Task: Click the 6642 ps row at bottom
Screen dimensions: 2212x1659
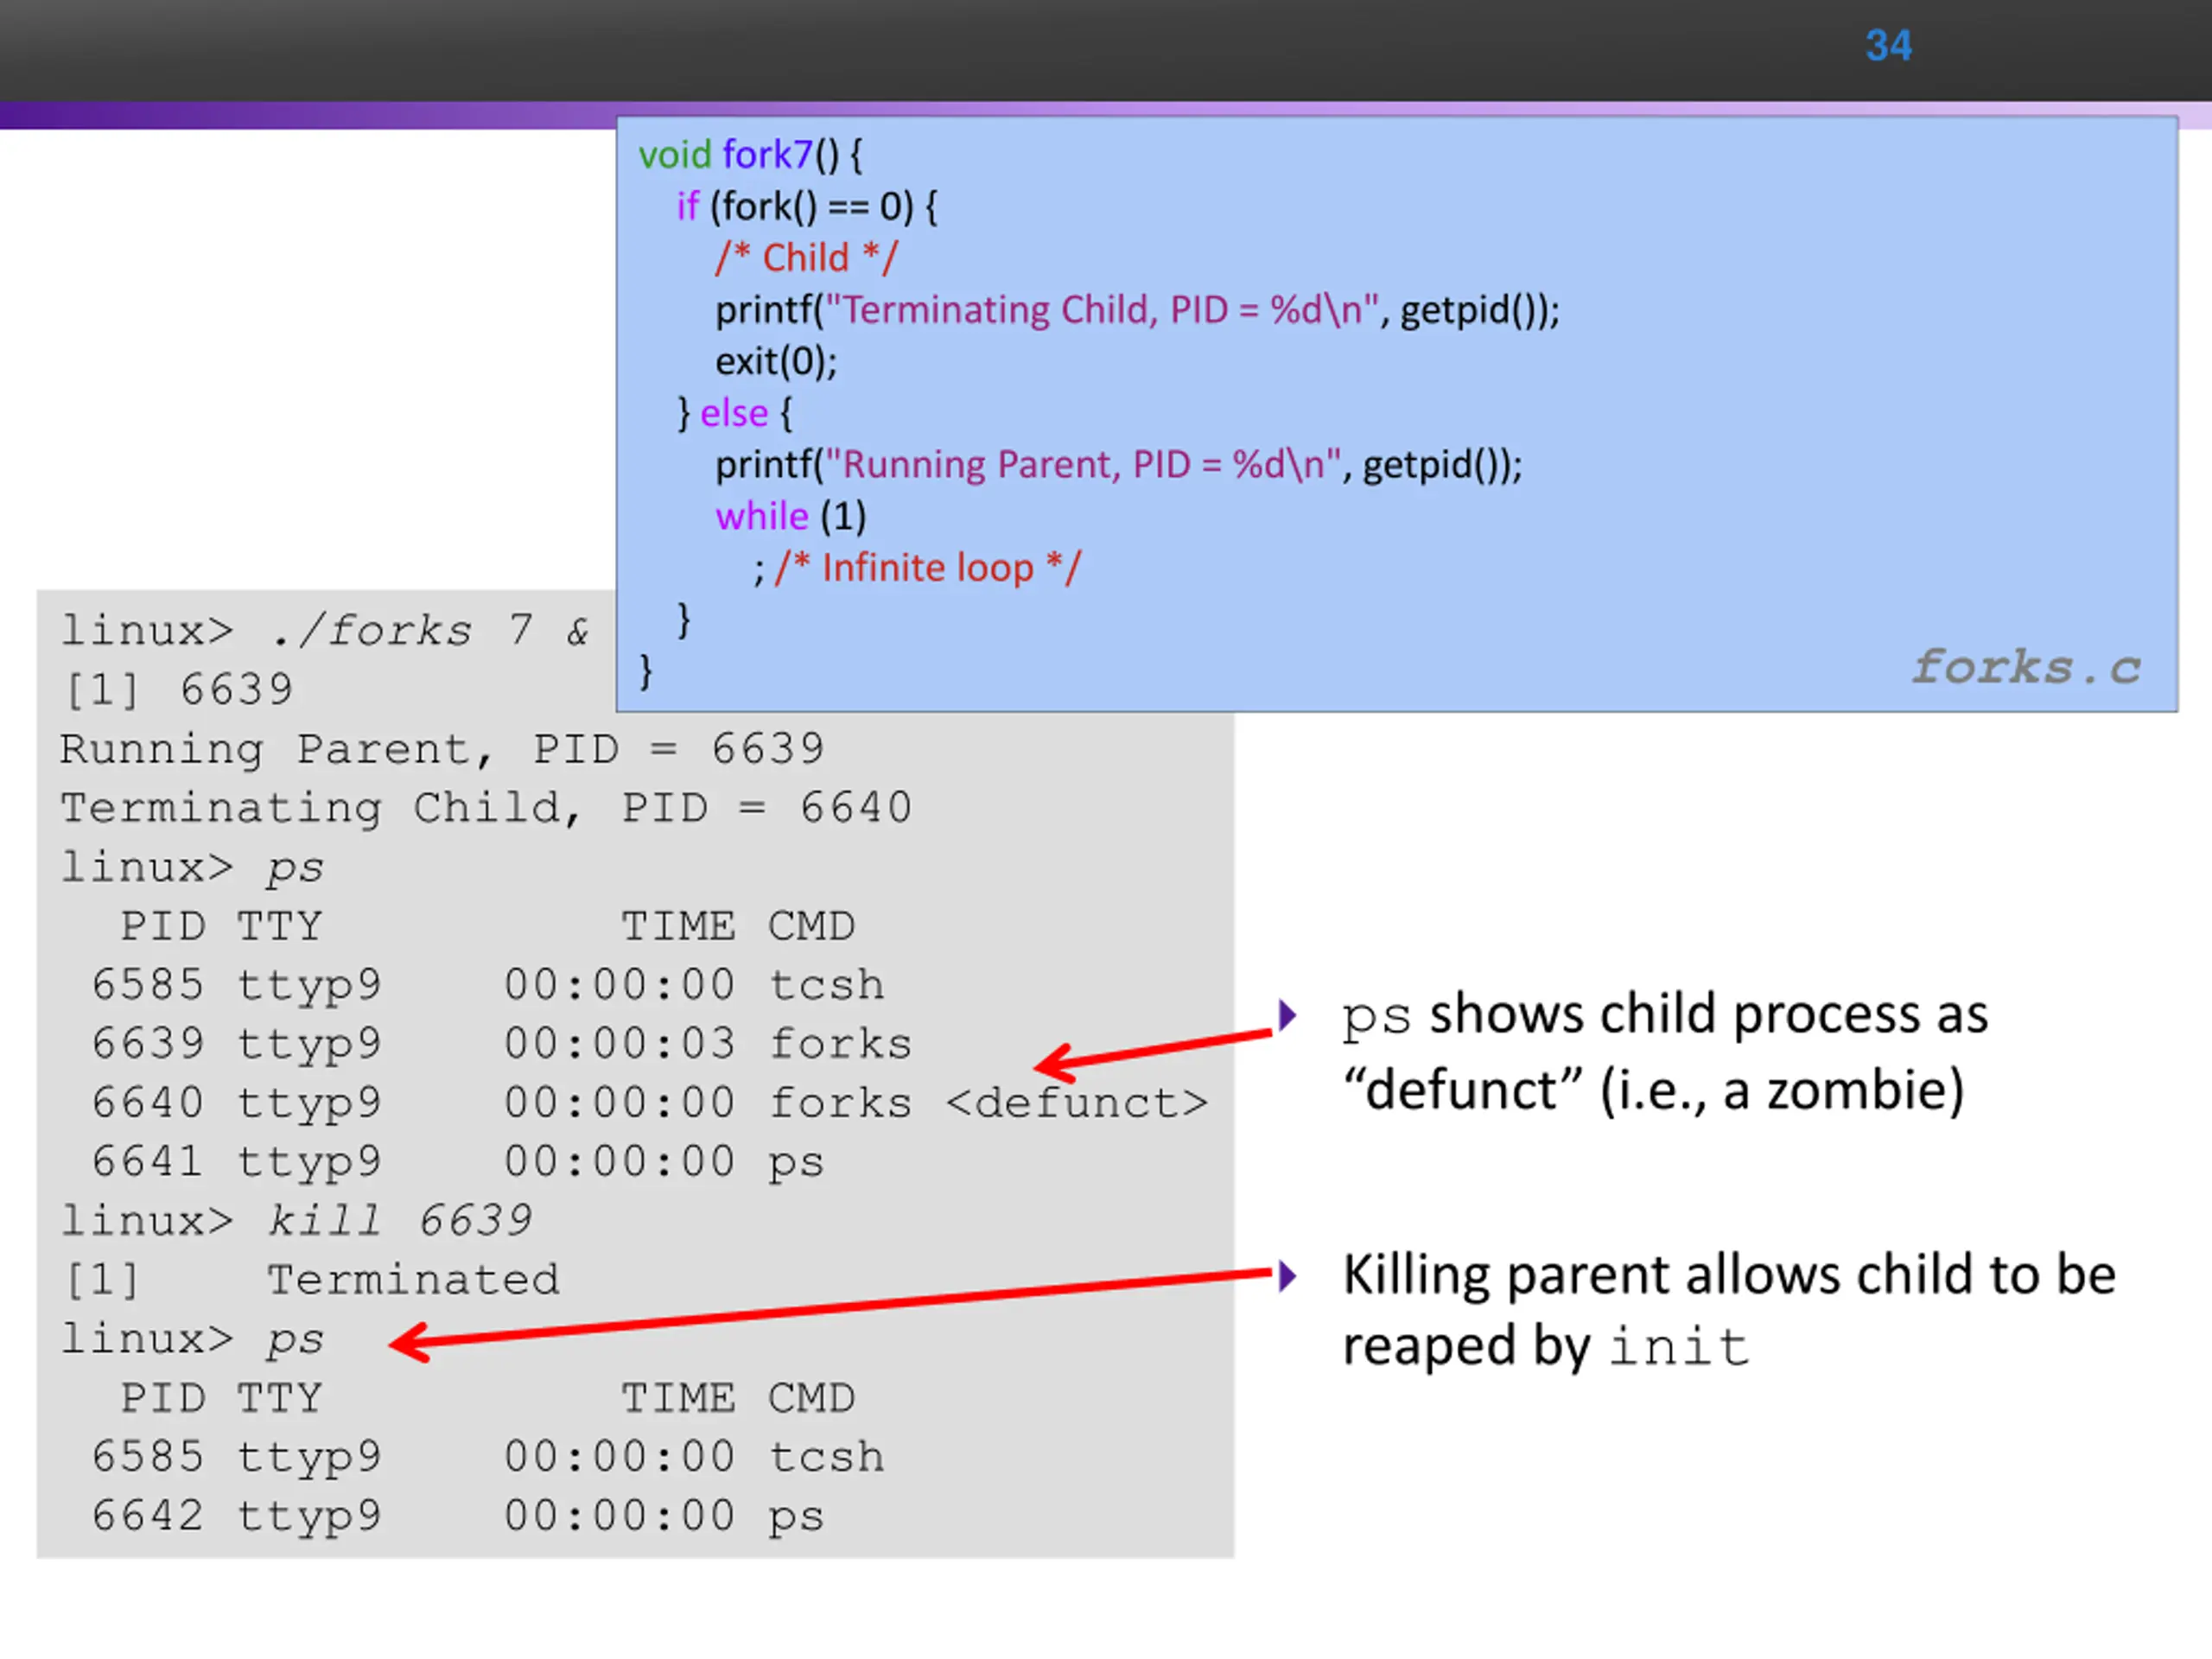Action: [458, 1516]
